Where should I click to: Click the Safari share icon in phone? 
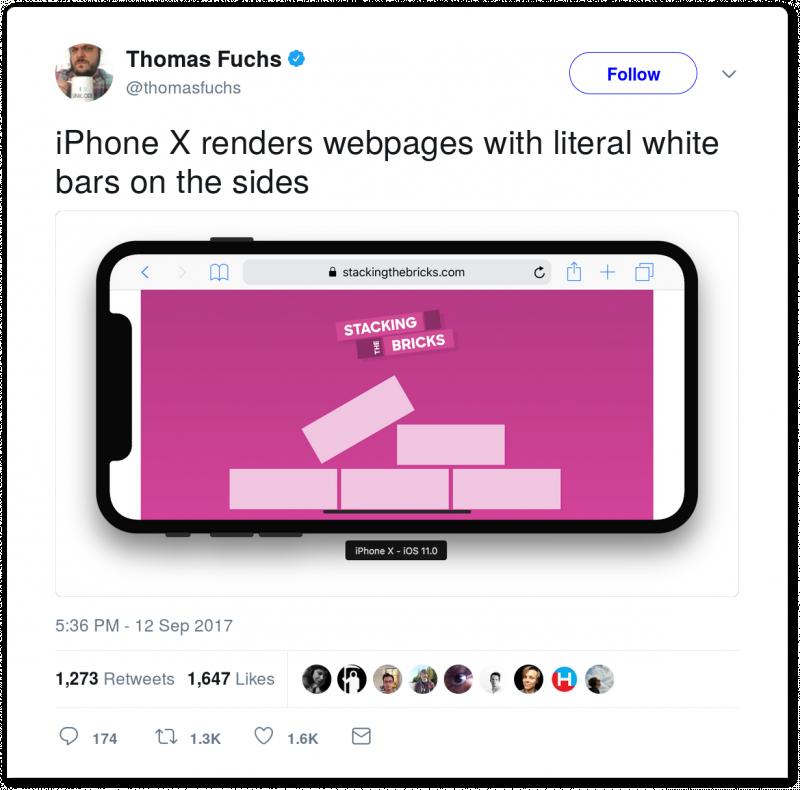tap(573, 271)
